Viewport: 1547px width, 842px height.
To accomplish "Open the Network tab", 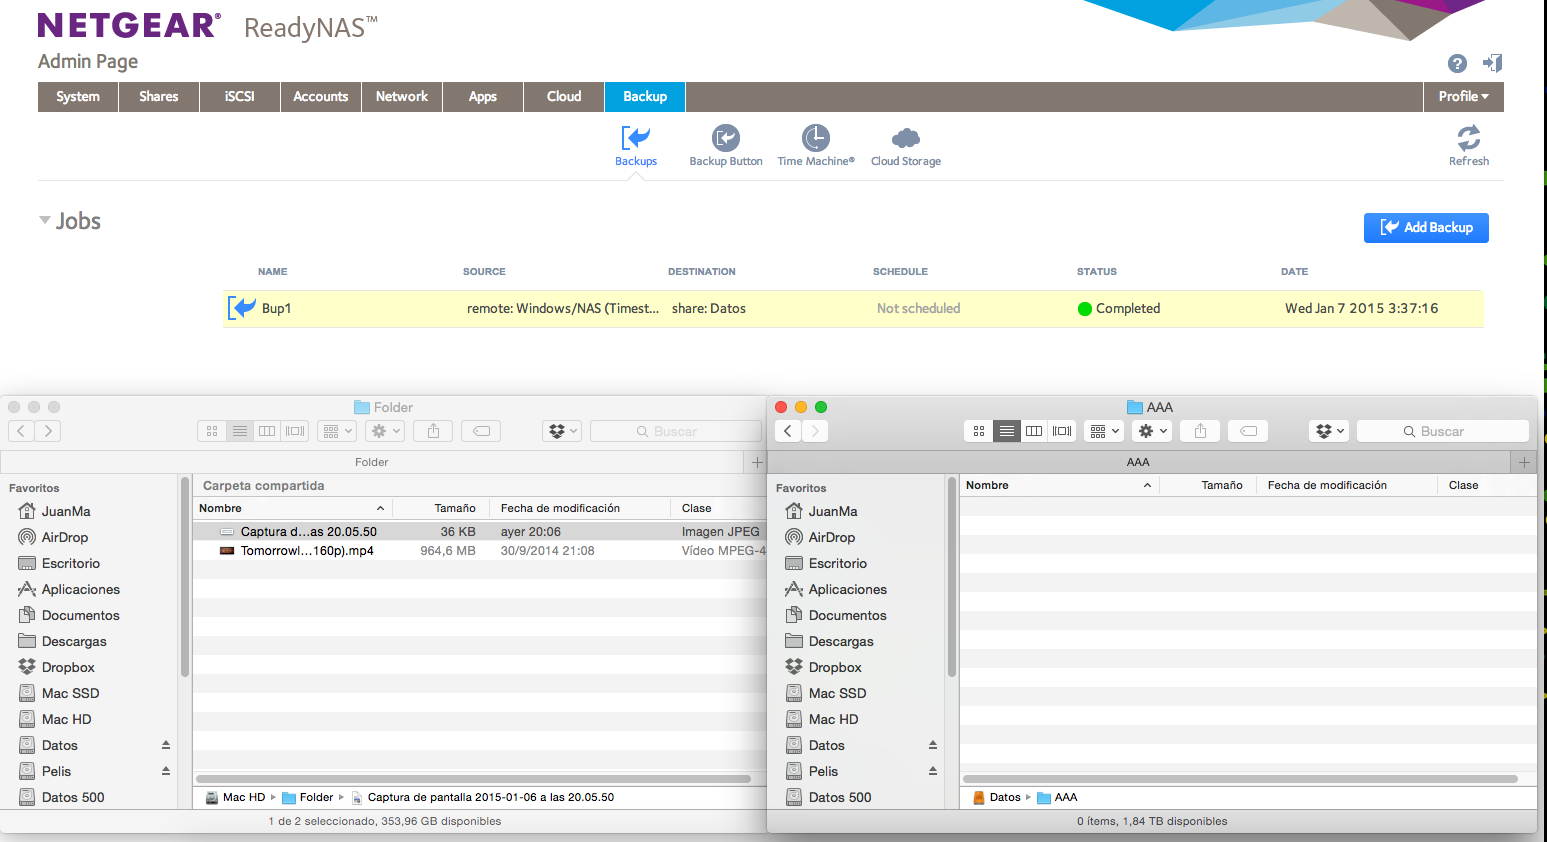I will click(402, 97).
